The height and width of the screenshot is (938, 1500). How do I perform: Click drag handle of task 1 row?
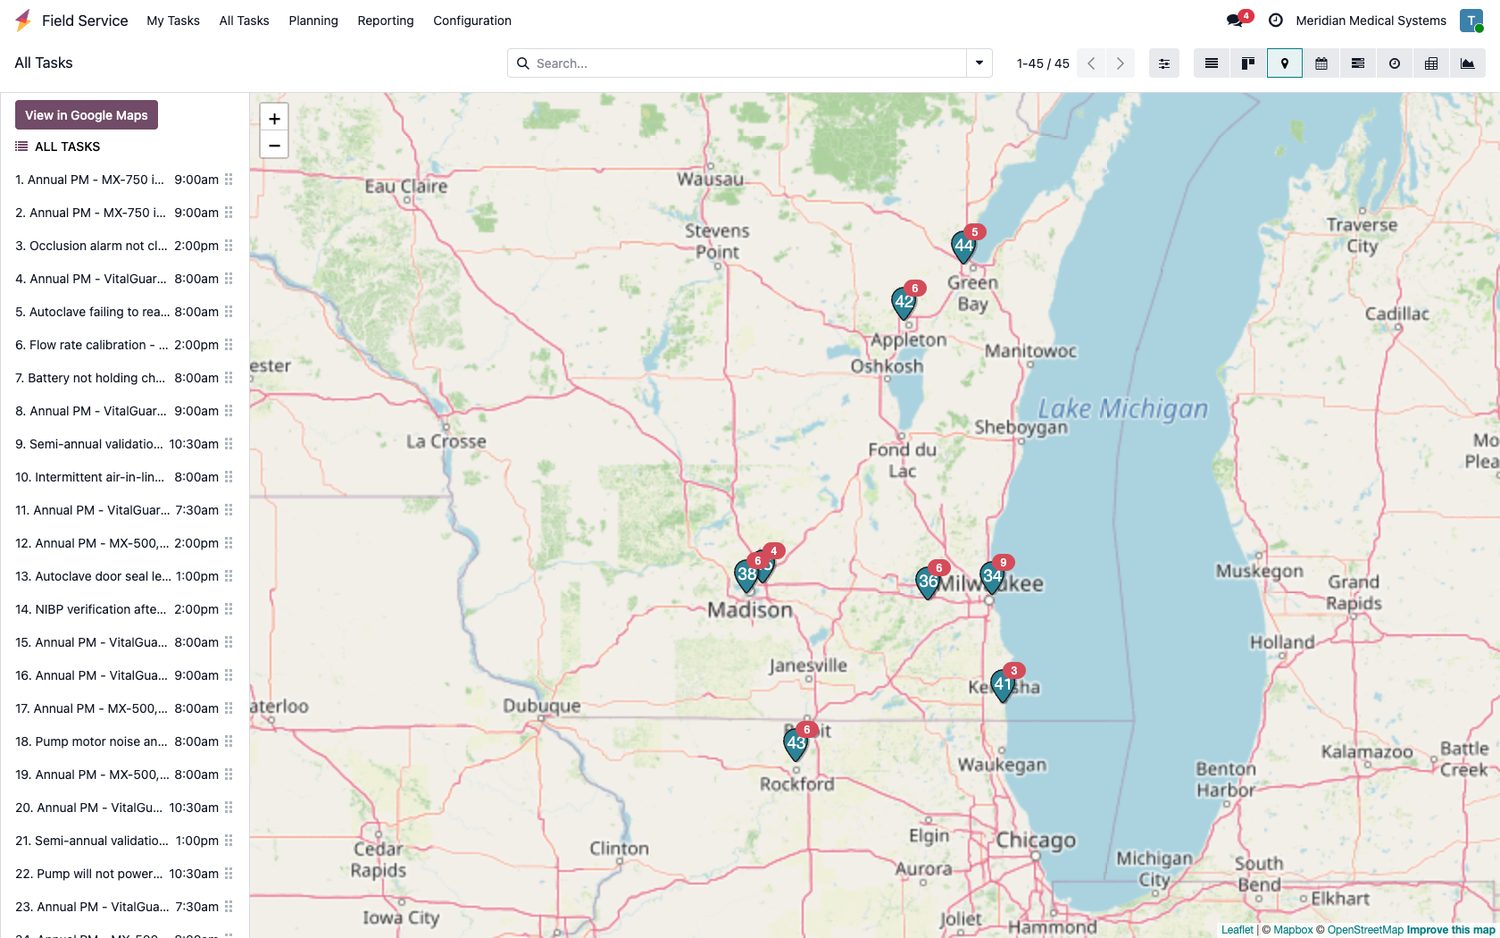tap(228, 180)
